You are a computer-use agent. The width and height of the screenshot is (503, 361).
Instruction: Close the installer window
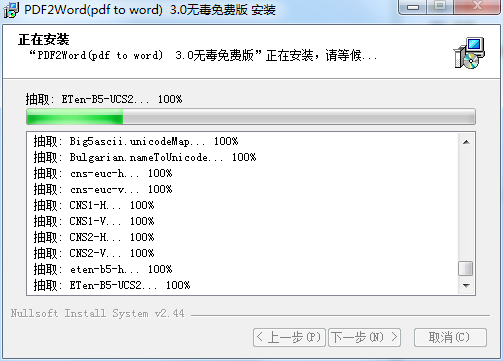pyautogui.click(x=477, y=7)
